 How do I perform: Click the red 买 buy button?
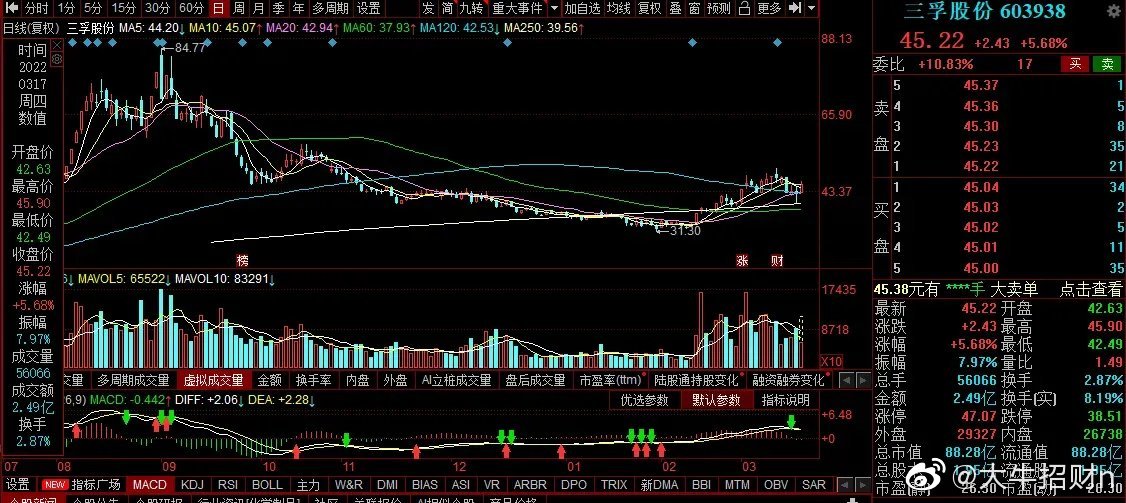click(1074, 64)
